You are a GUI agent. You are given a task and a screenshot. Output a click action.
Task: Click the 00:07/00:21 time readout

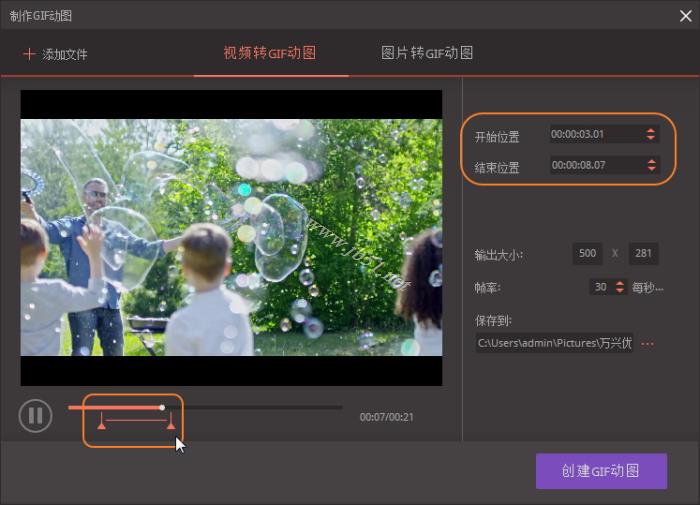(387, 417)
